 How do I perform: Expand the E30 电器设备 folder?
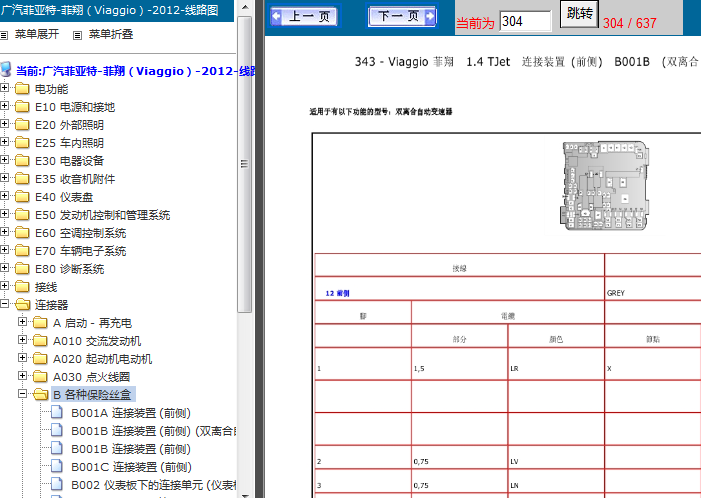click(4, 160)
